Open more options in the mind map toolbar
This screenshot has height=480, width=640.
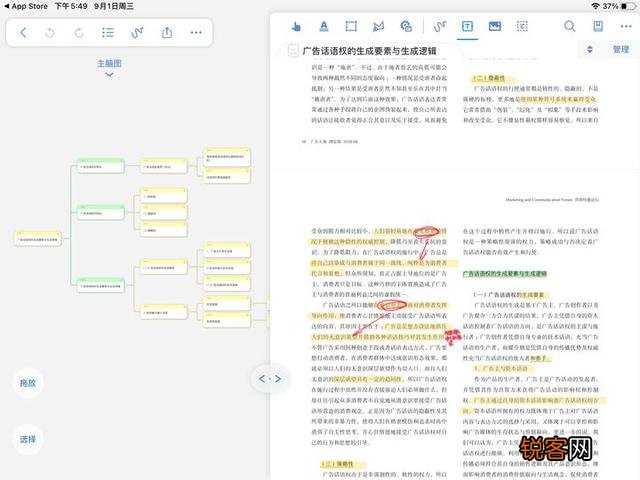(x=196, y=33)
